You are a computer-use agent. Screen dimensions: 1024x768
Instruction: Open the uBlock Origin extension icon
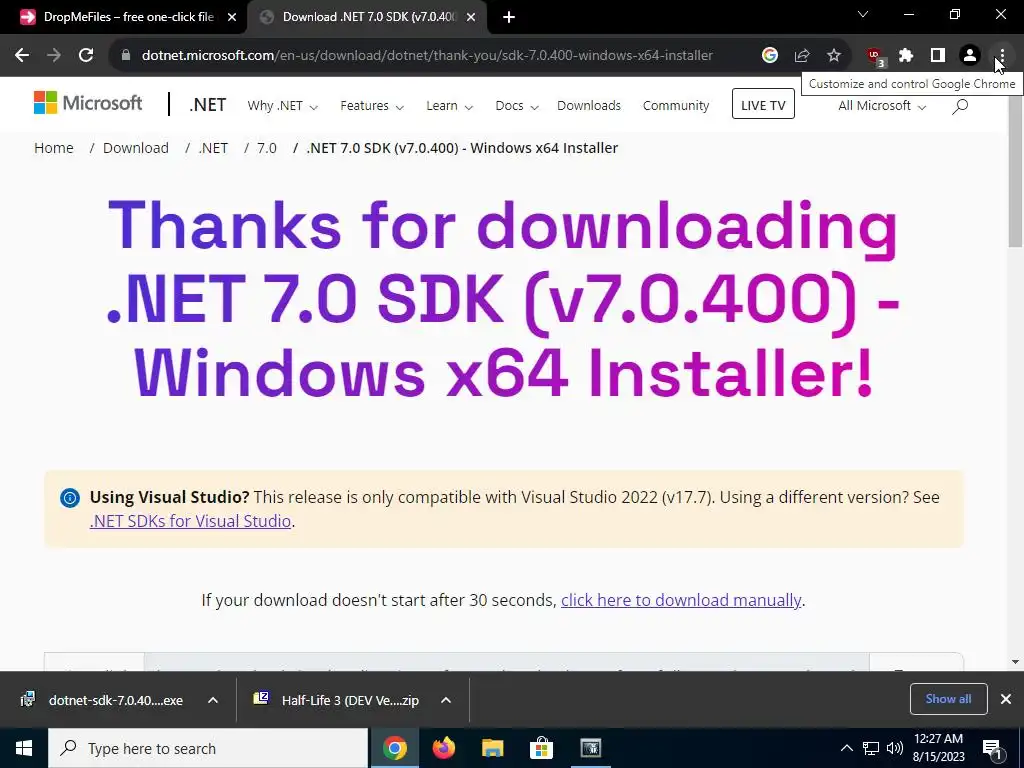874,56
